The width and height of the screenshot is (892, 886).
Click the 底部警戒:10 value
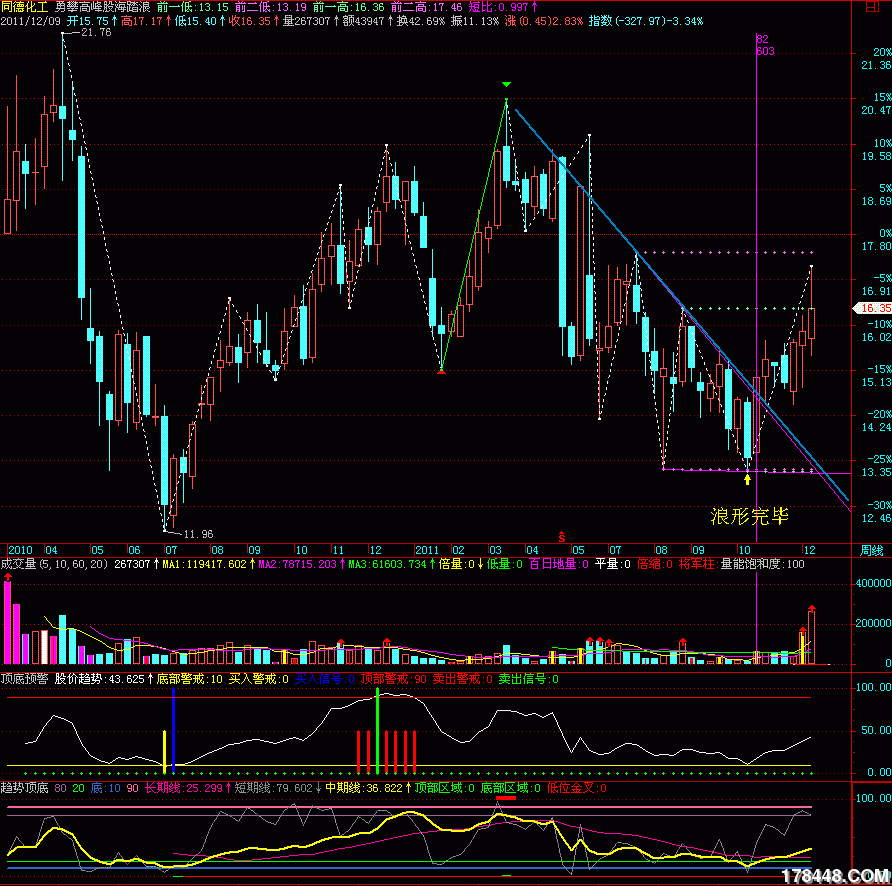189,679
